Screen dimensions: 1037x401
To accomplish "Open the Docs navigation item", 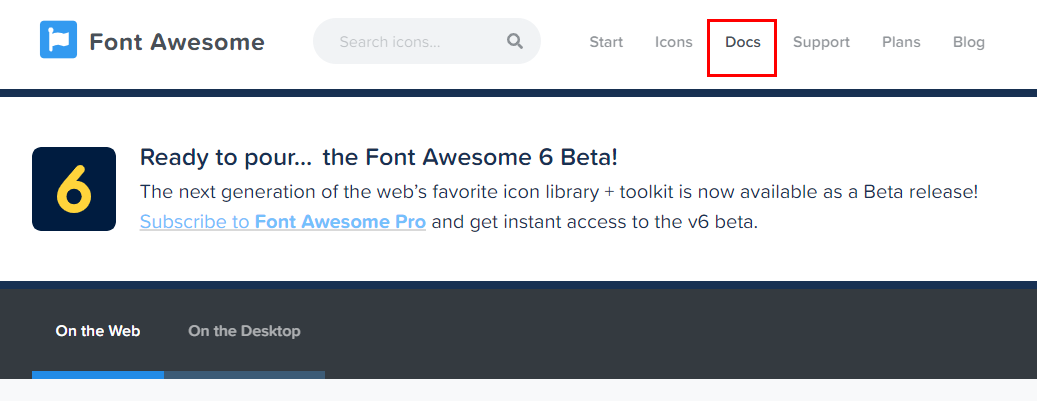I will (743, 42).
